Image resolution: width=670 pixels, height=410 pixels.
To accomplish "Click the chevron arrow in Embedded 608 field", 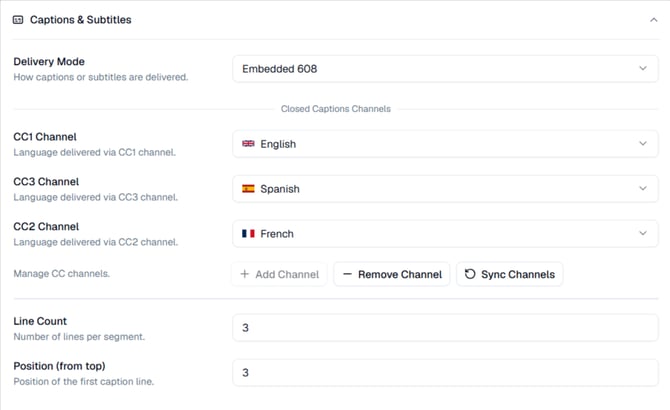I will tap(643, 68).
